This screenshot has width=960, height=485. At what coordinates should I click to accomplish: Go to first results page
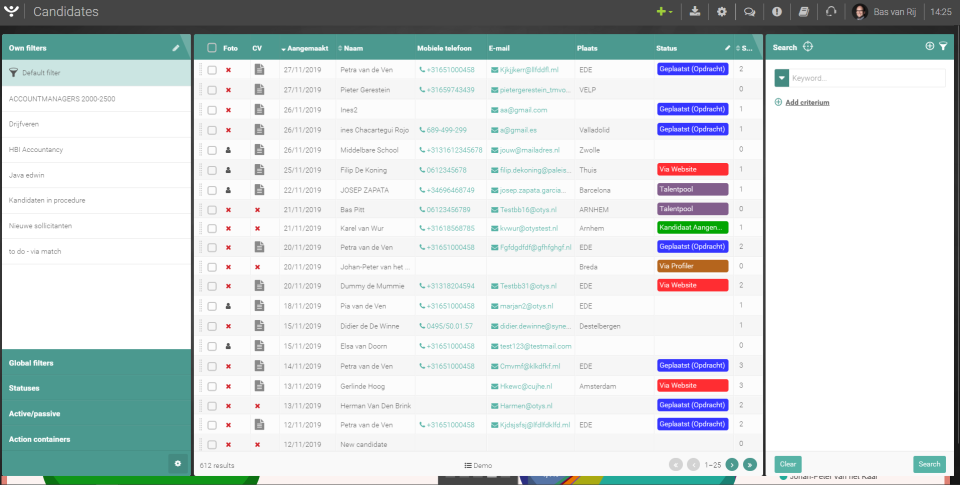pyautogui.click(x=675, y=465)
